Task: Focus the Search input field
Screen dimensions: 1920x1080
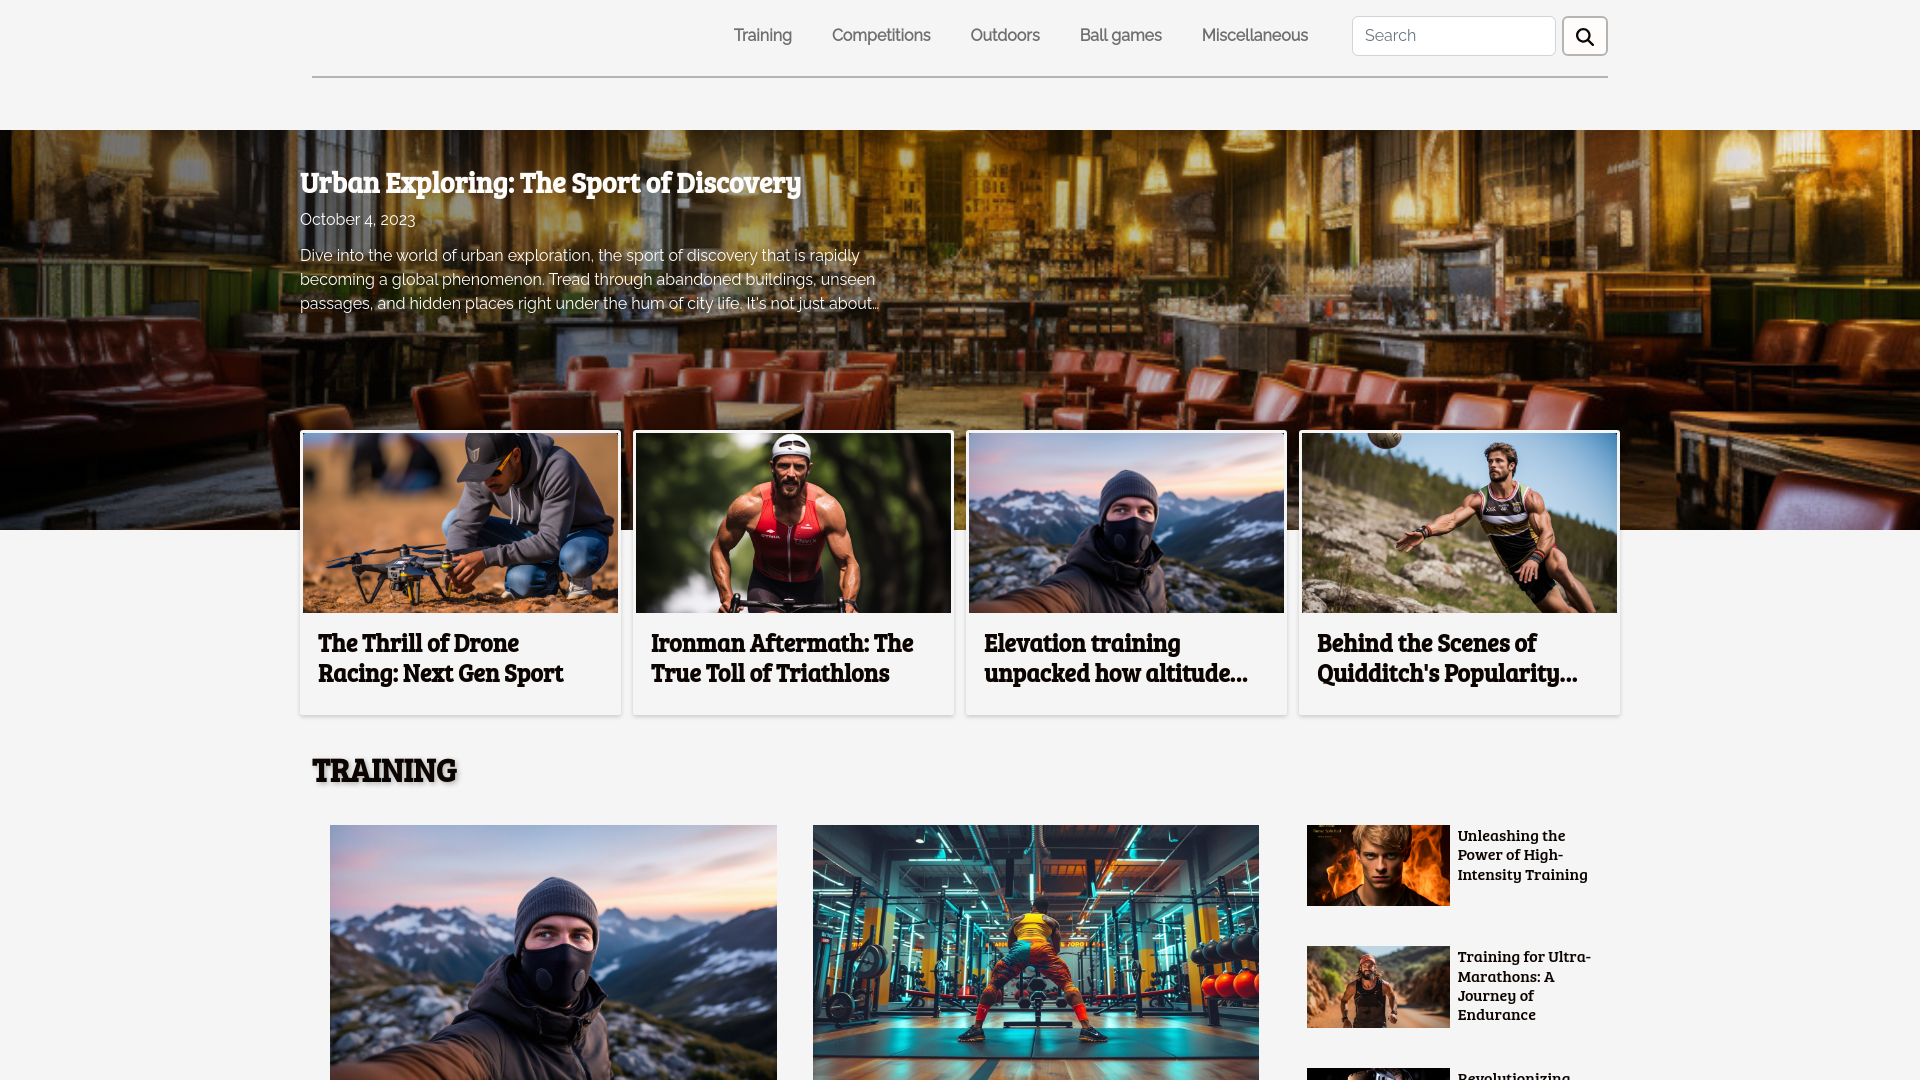Action: click(x=1453, y=36)
